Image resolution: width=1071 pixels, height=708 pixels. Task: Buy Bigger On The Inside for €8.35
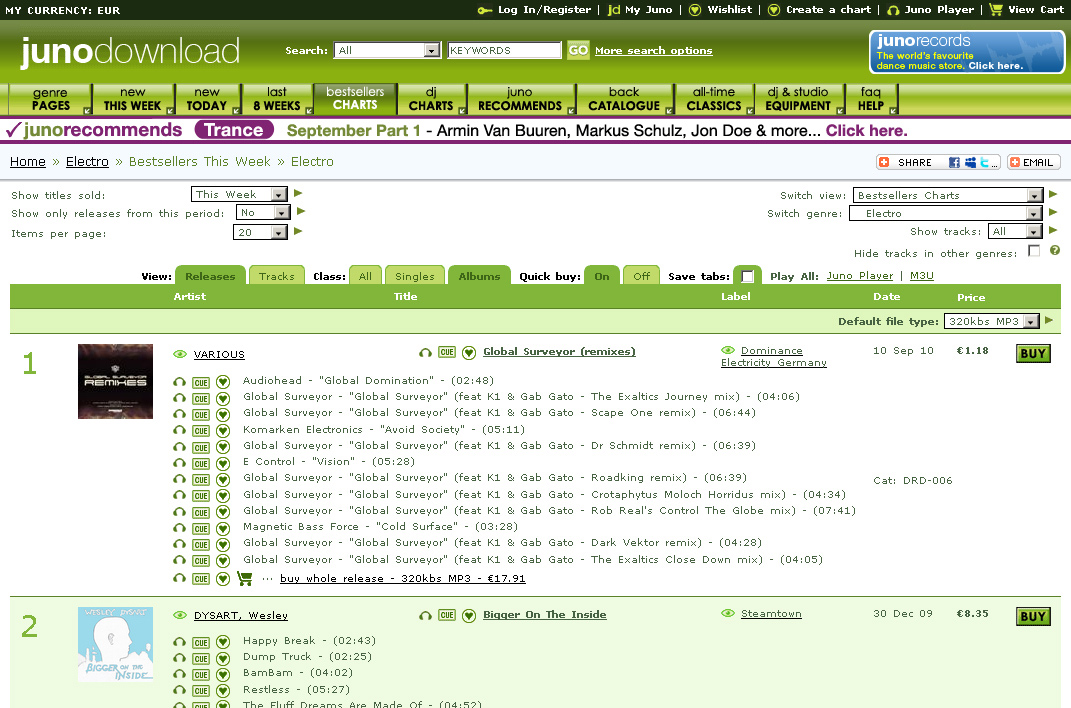pos(1033,617)
